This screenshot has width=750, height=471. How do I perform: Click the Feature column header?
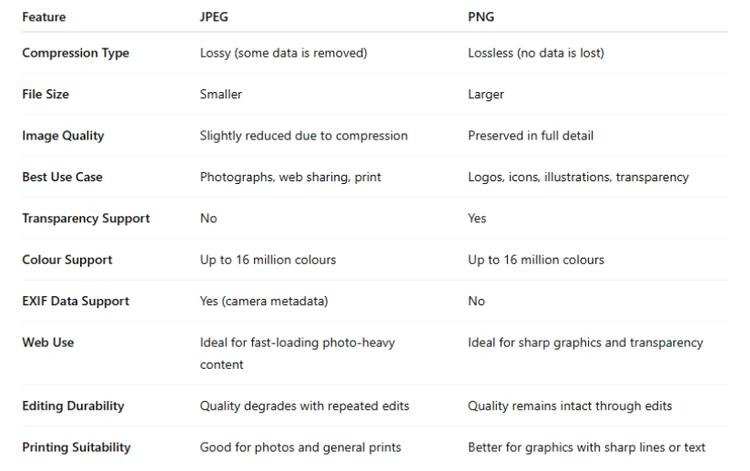coord(44,17)
